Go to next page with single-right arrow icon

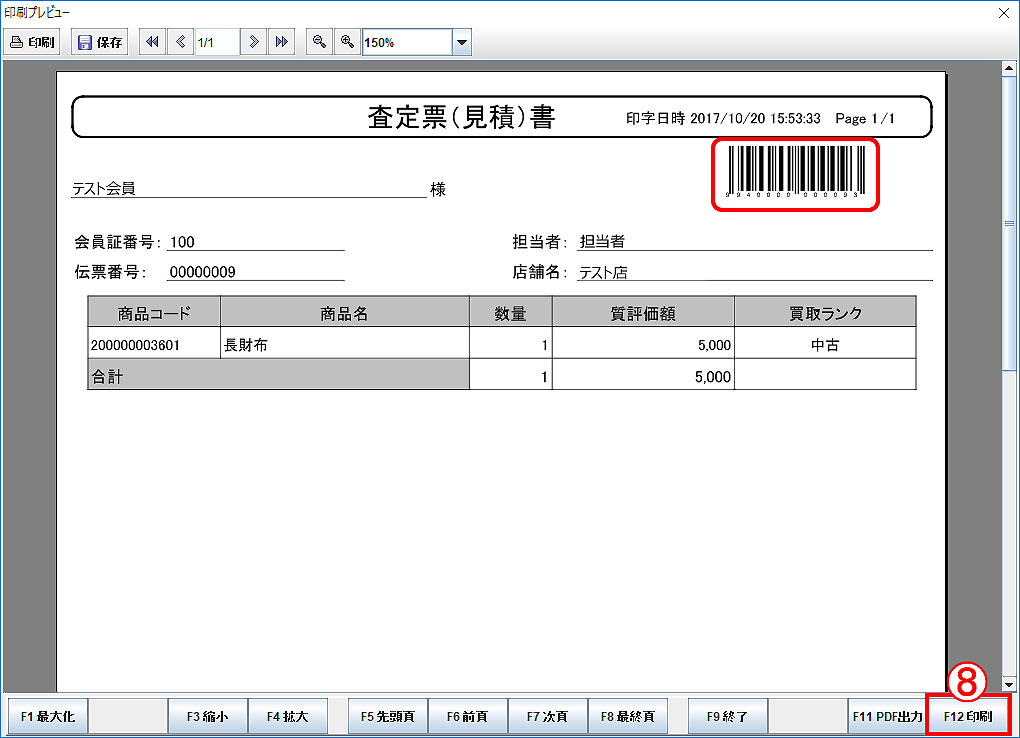coord(254,42)
